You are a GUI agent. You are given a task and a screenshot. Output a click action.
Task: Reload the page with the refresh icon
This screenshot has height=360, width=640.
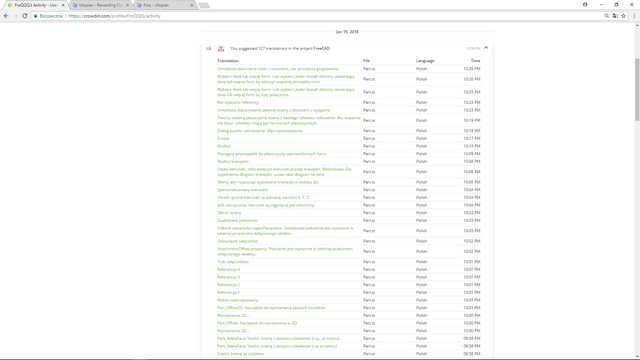pos(24,16)
